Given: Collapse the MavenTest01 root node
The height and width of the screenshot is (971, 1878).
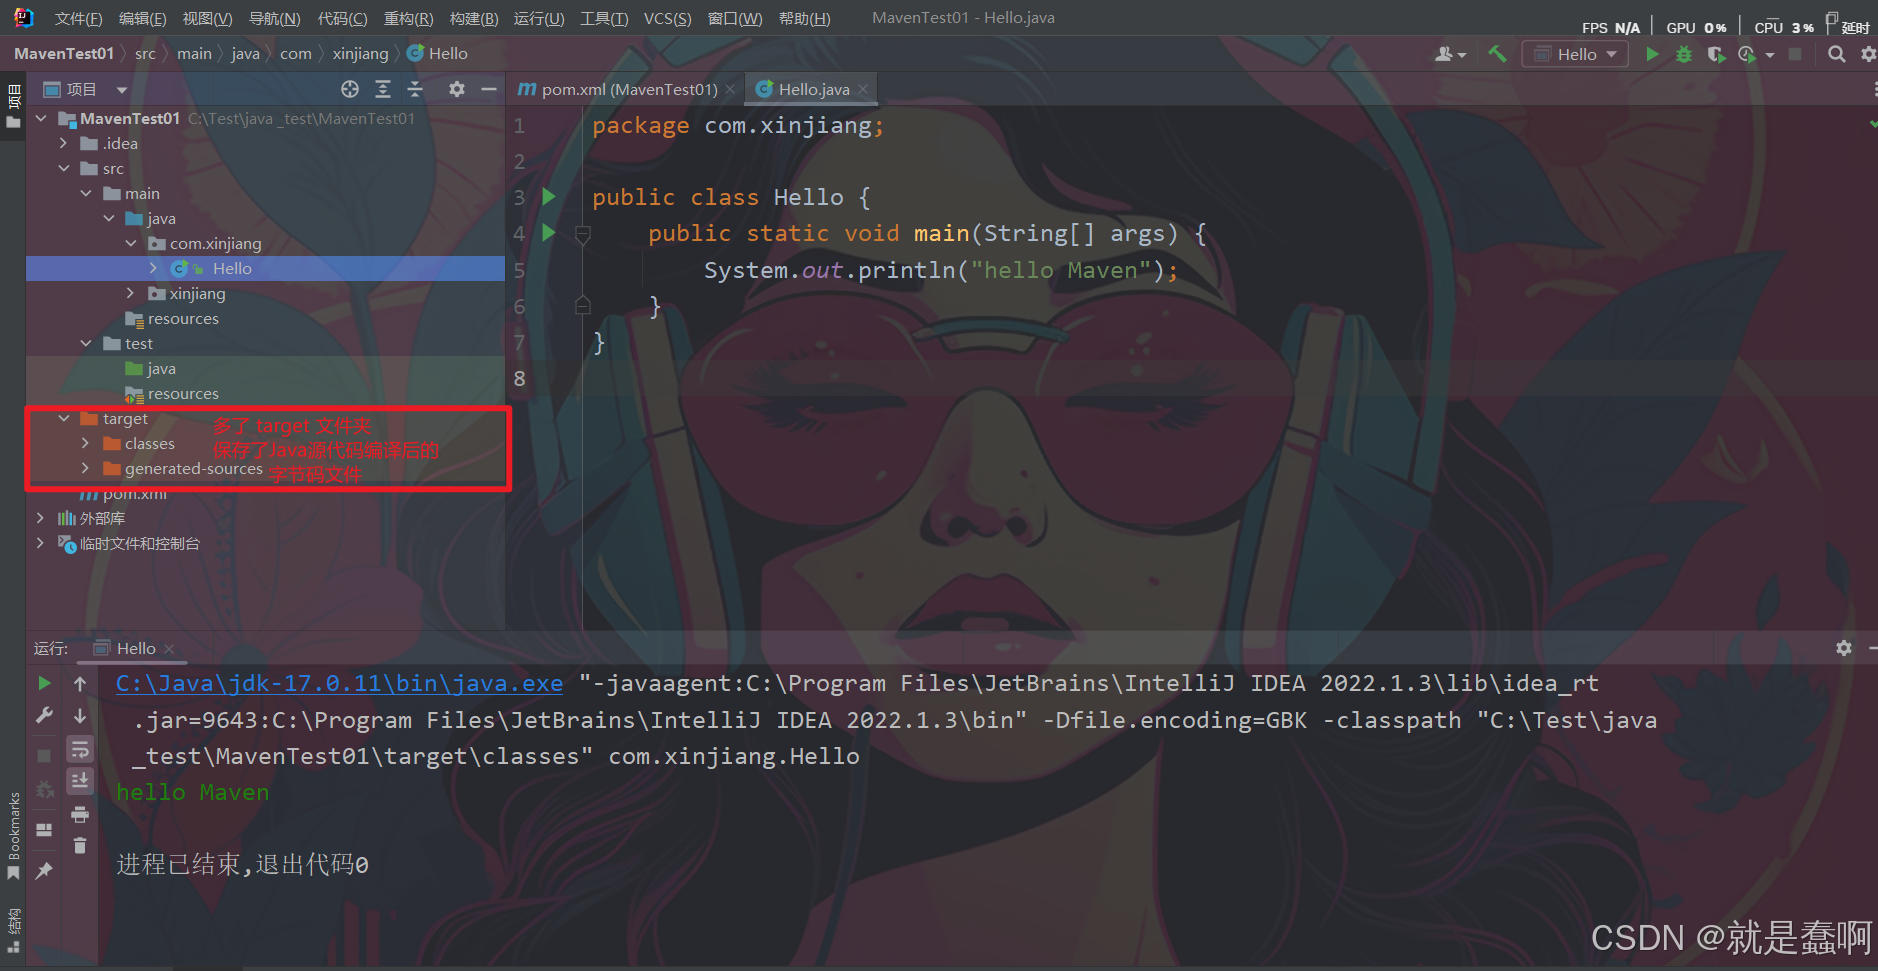Looking at the screenshot, I should [41, 118].
